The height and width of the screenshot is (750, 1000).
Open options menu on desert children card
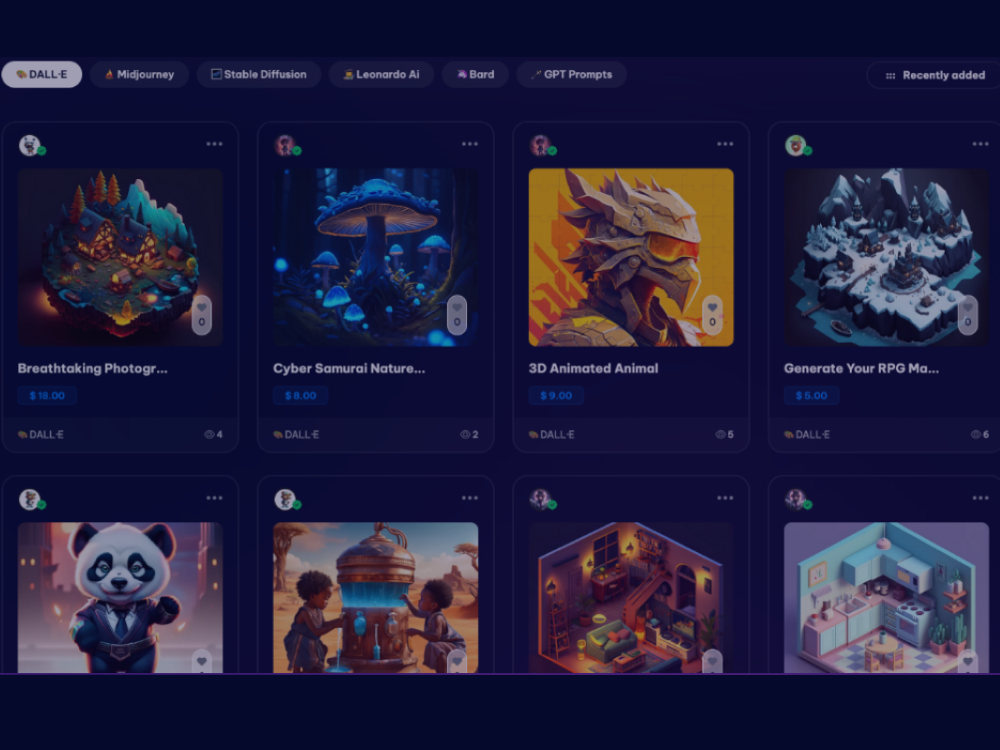pyautogui.click(x=470, y=498)
